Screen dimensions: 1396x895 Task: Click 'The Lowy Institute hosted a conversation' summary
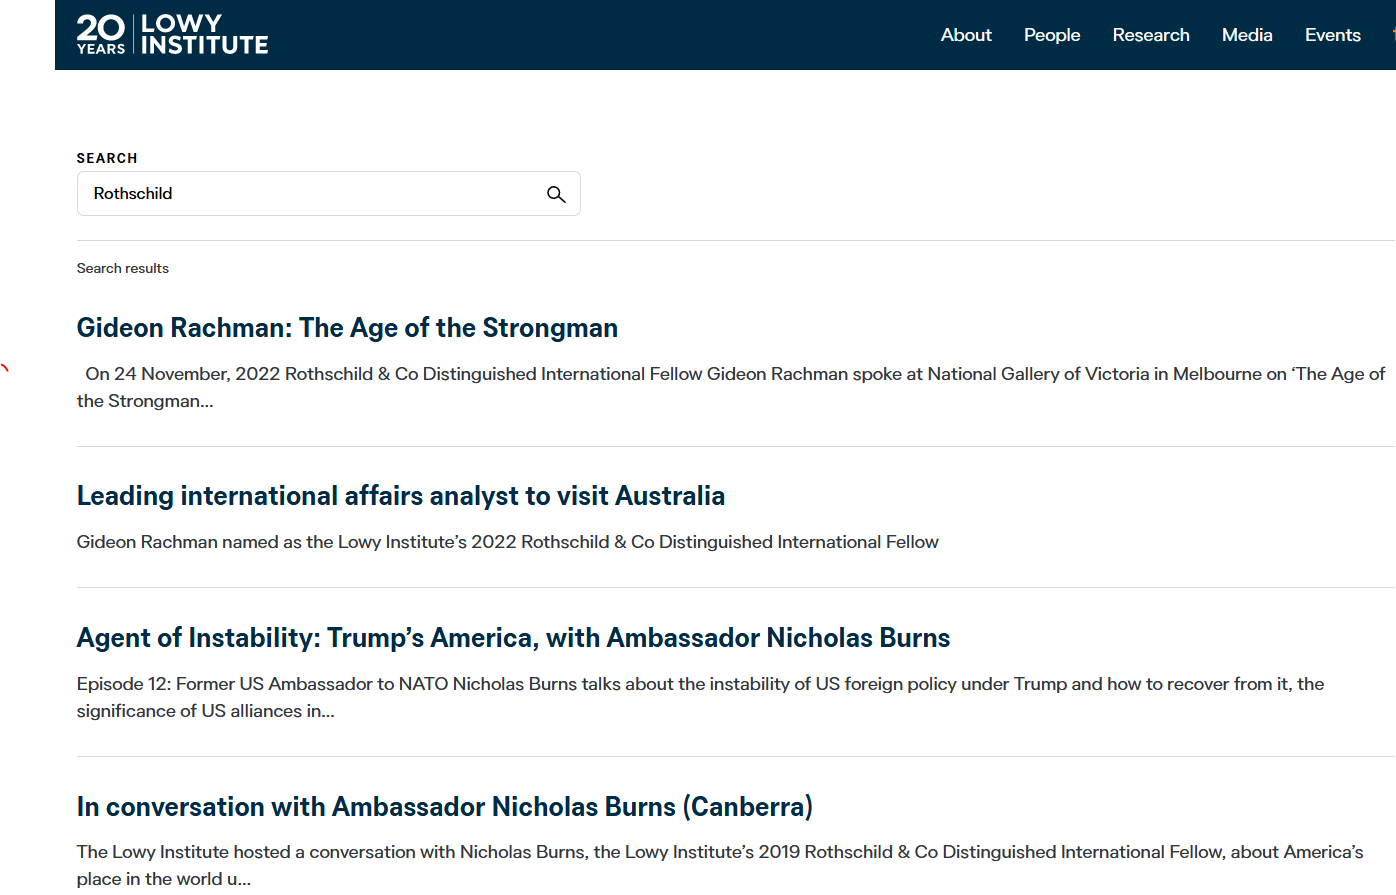click(720, 865)
